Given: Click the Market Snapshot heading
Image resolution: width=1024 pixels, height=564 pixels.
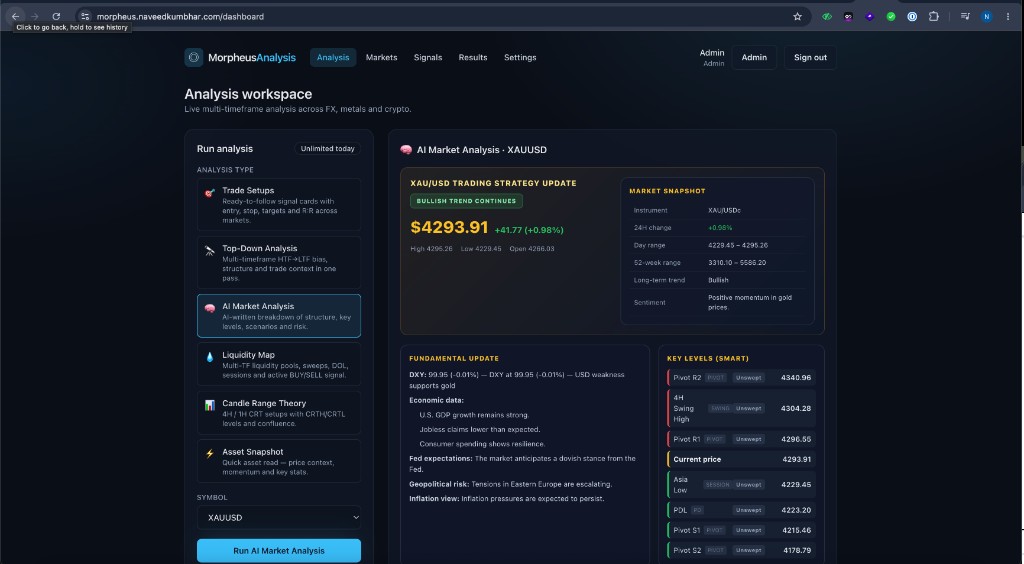Looking at the screenshot, I should [x=667, y=191].
